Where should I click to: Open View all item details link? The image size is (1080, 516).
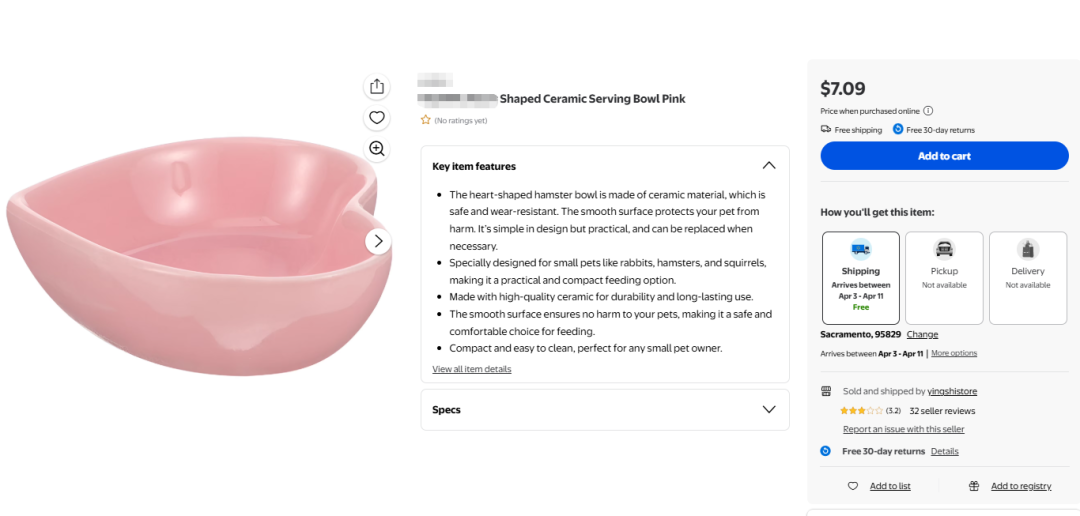point(472,369)
